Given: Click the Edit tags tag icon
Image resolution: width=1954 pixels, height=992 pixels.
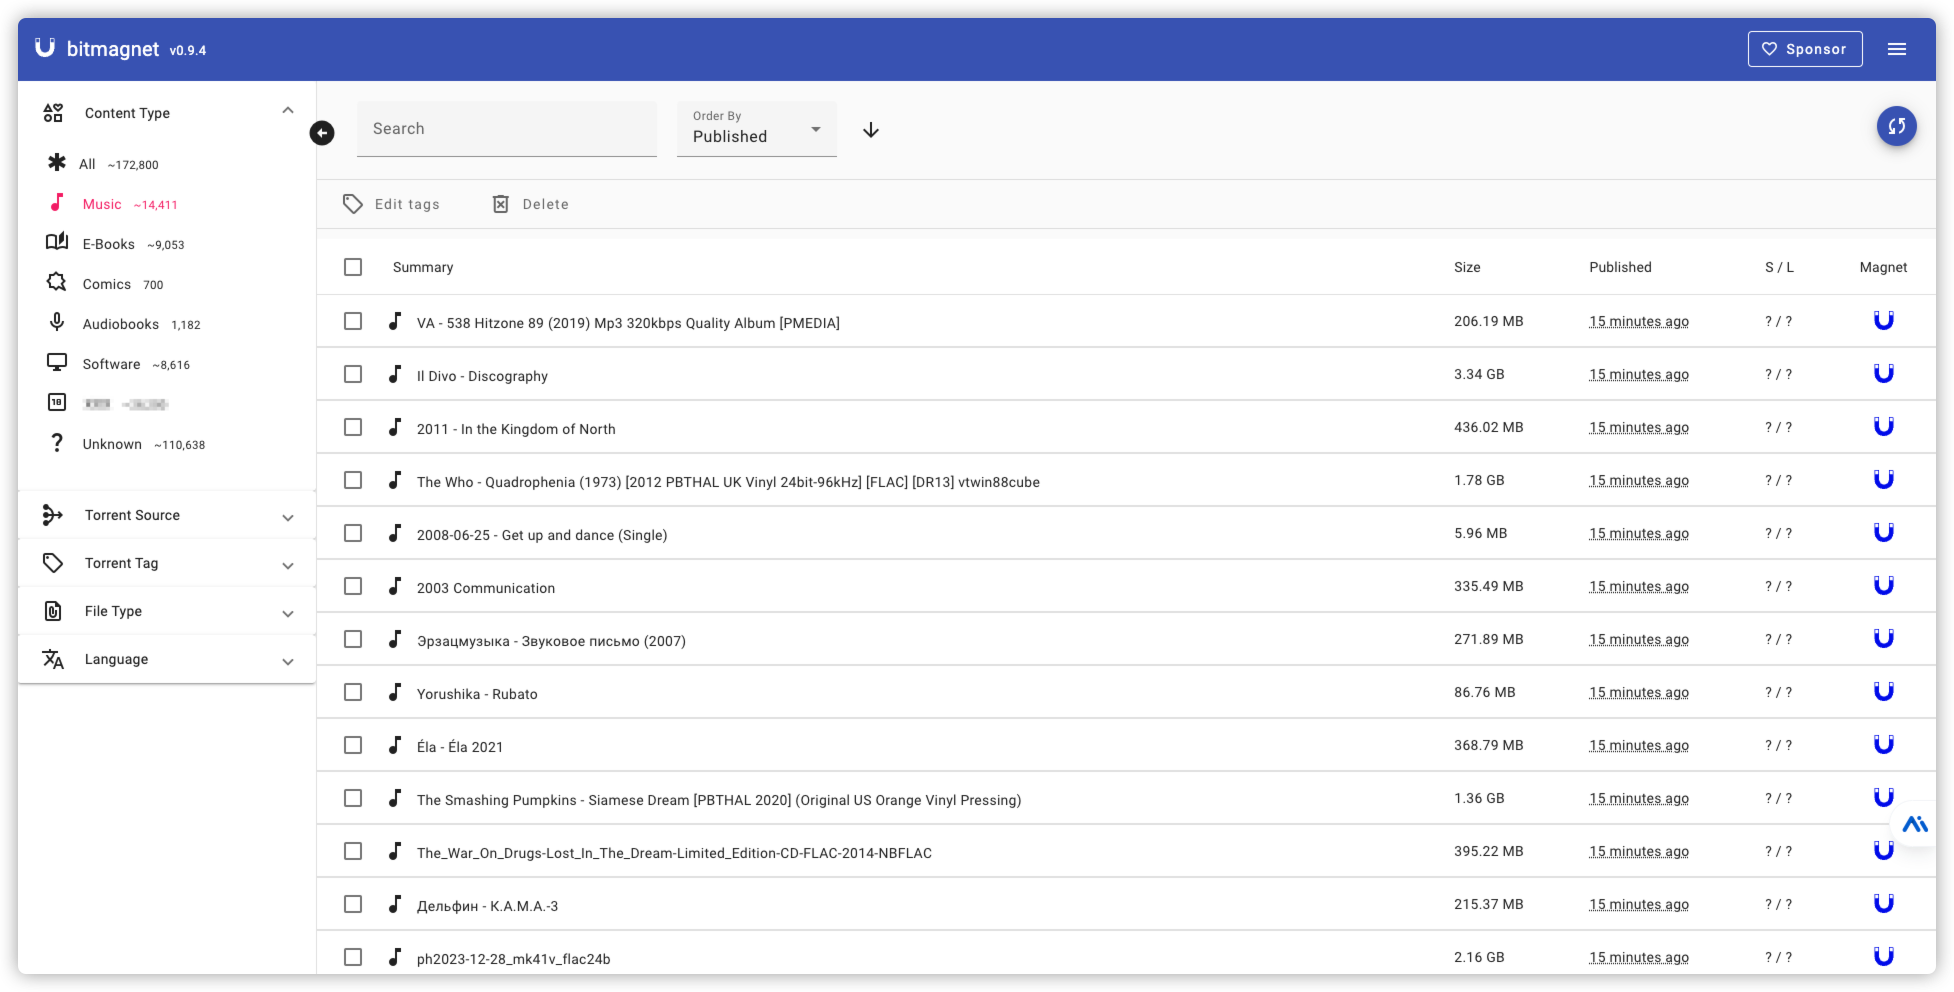Looking at the screenshot, I should coord(352,204).
